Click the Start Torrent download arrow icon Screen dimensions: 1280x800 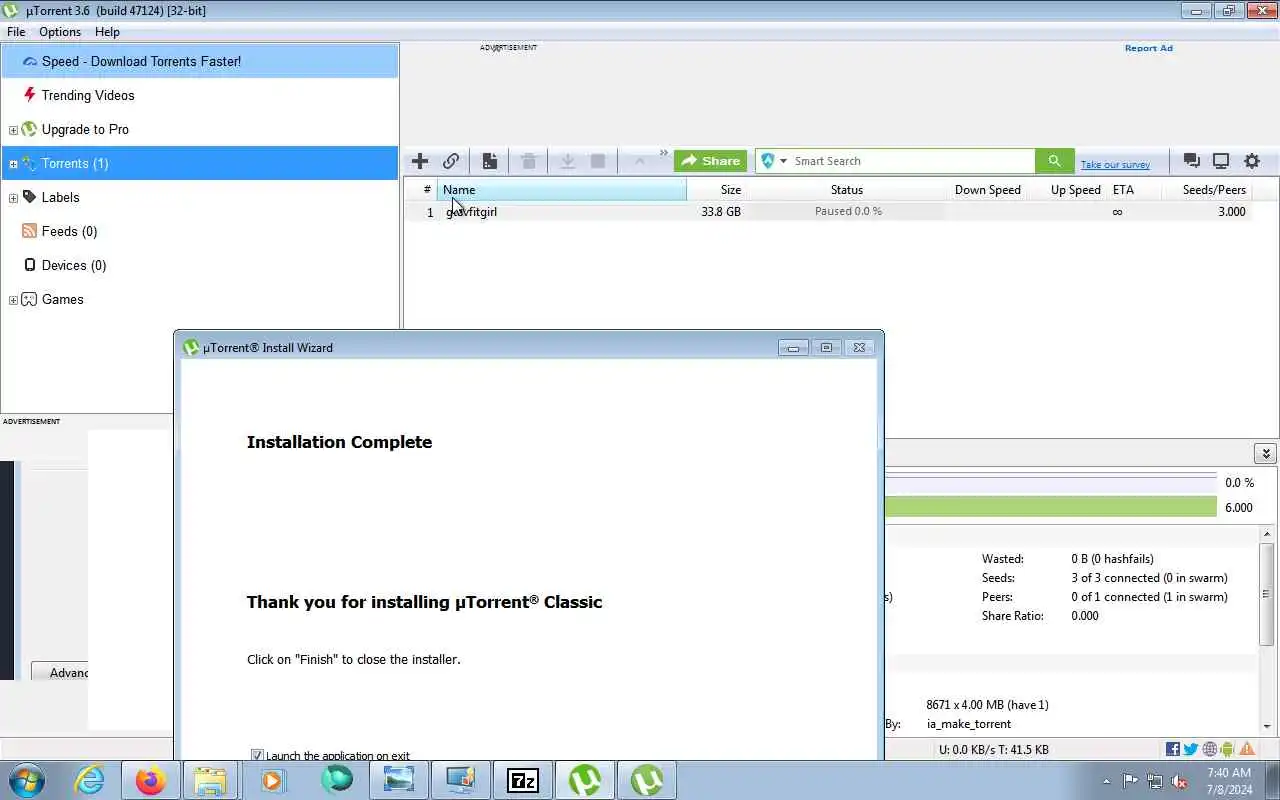[567, 161]
